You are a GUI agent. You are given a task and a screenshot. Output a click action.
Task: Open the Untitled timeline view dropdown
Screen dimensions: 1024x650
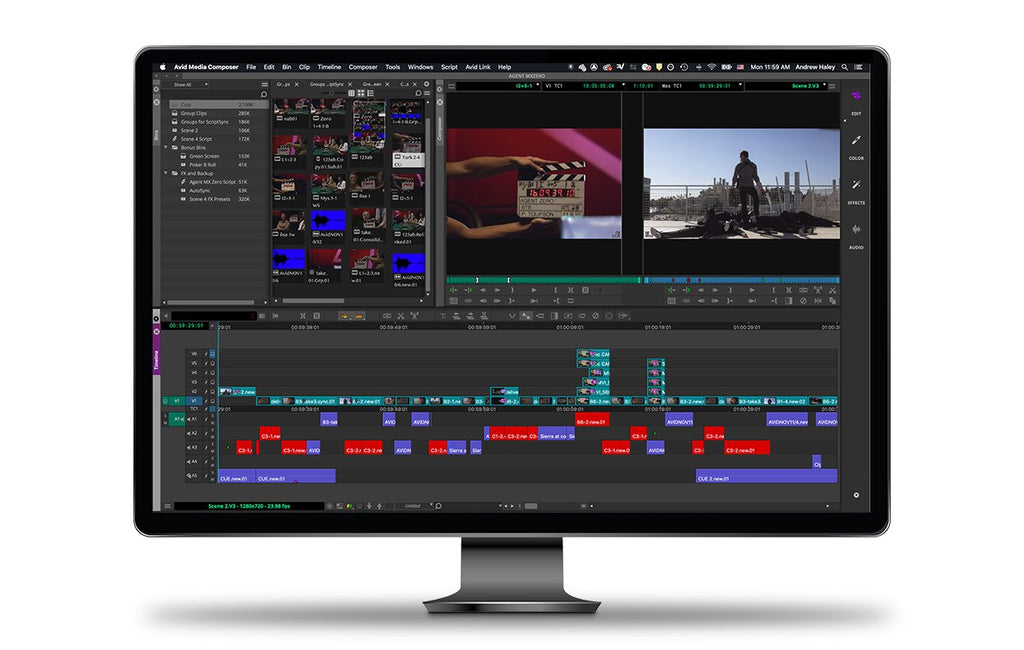tap(415, 506)
